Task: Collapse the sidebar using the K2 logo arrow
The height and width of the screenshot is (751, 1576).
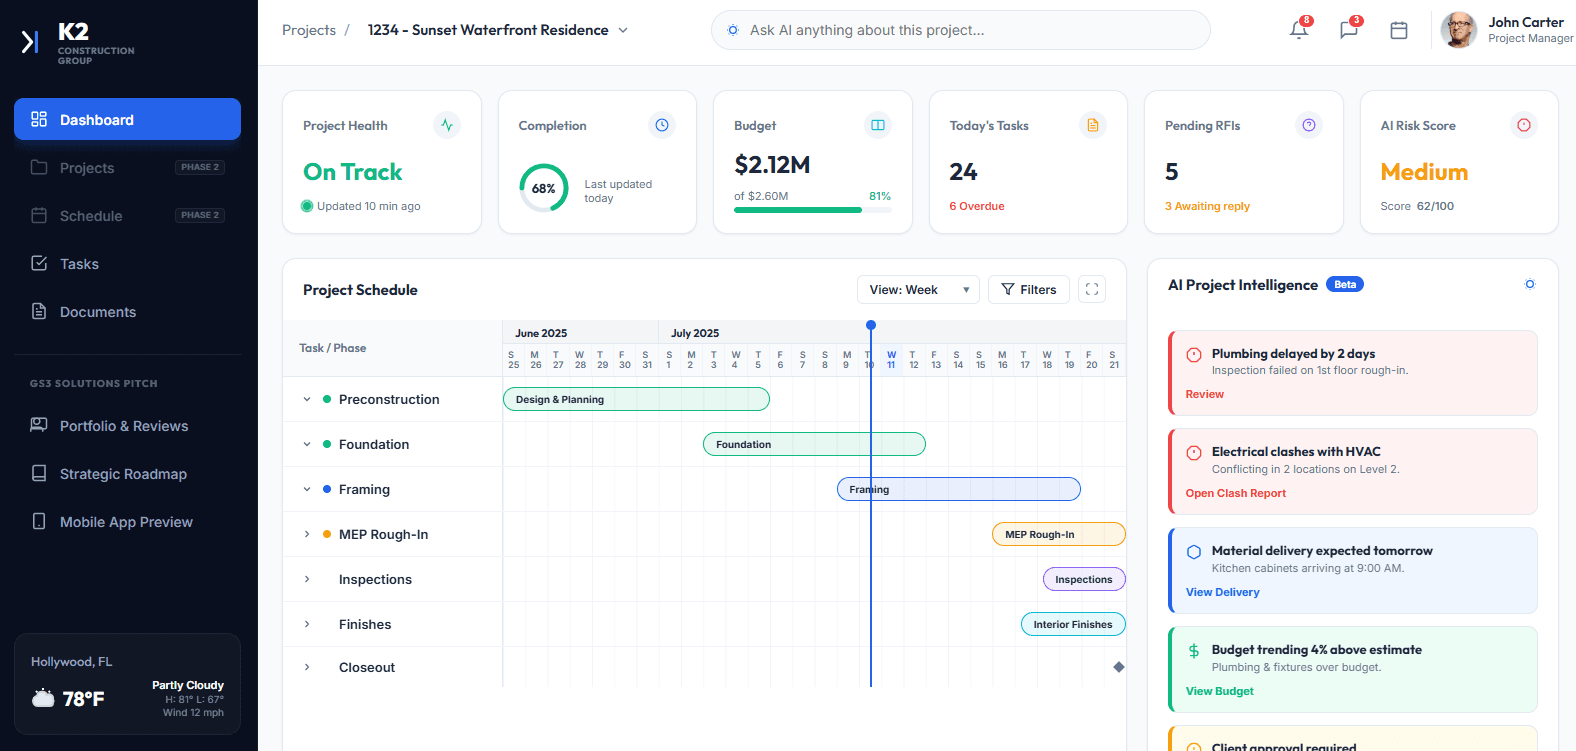Action: (x=30, y=41)
